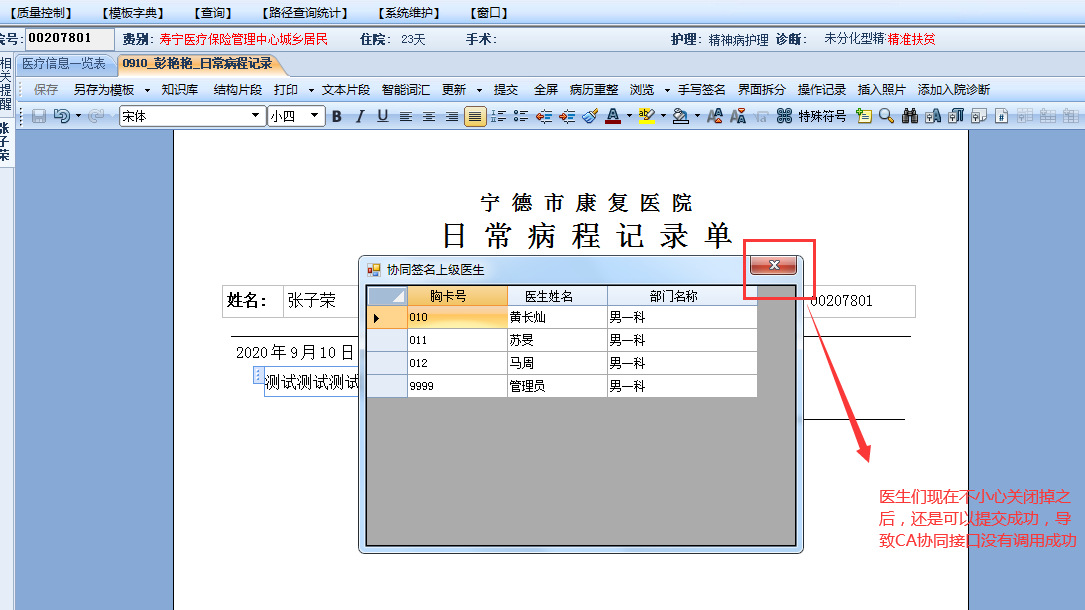Viewport: 1085px width, 610px height.
Task: Expand the 另存为模板 dropdown arrow
Action: [x=147, y=90]
